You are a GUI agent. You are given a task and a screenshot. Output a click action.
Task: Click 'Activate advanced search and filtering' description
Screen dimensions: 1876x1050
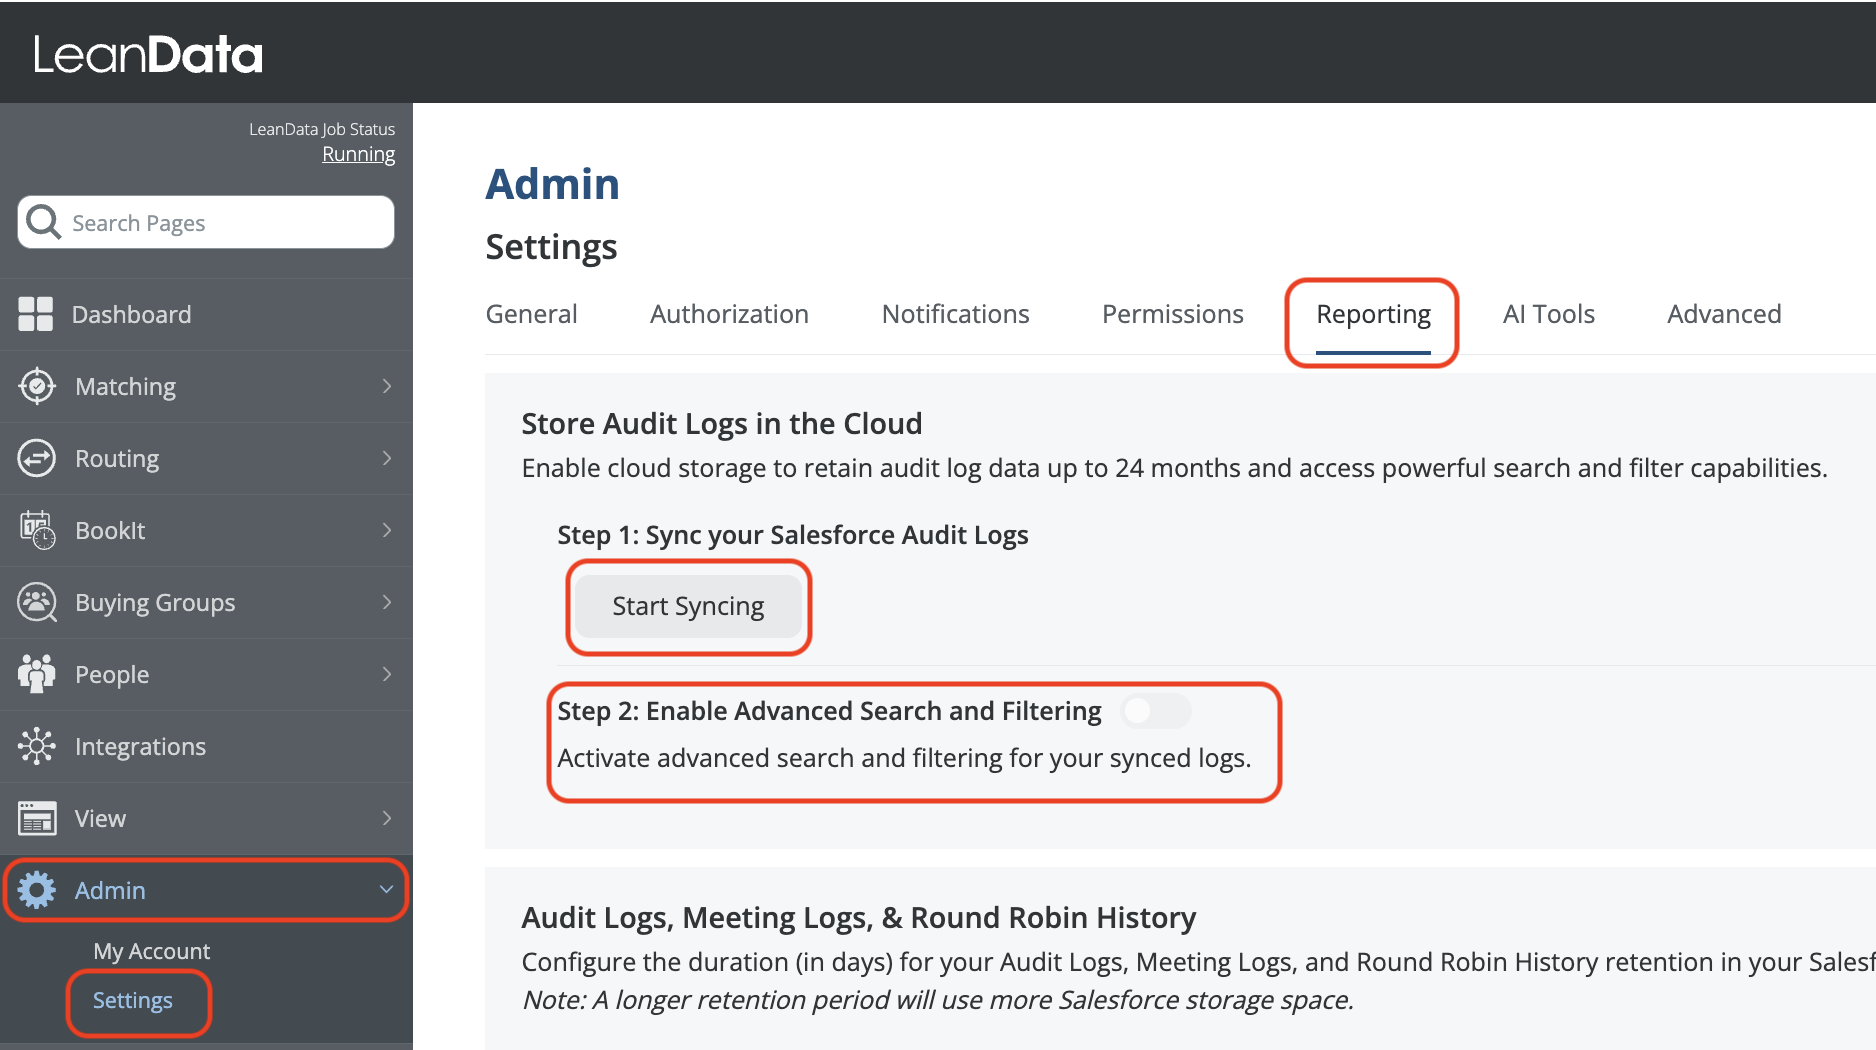[x=904, y=758]
